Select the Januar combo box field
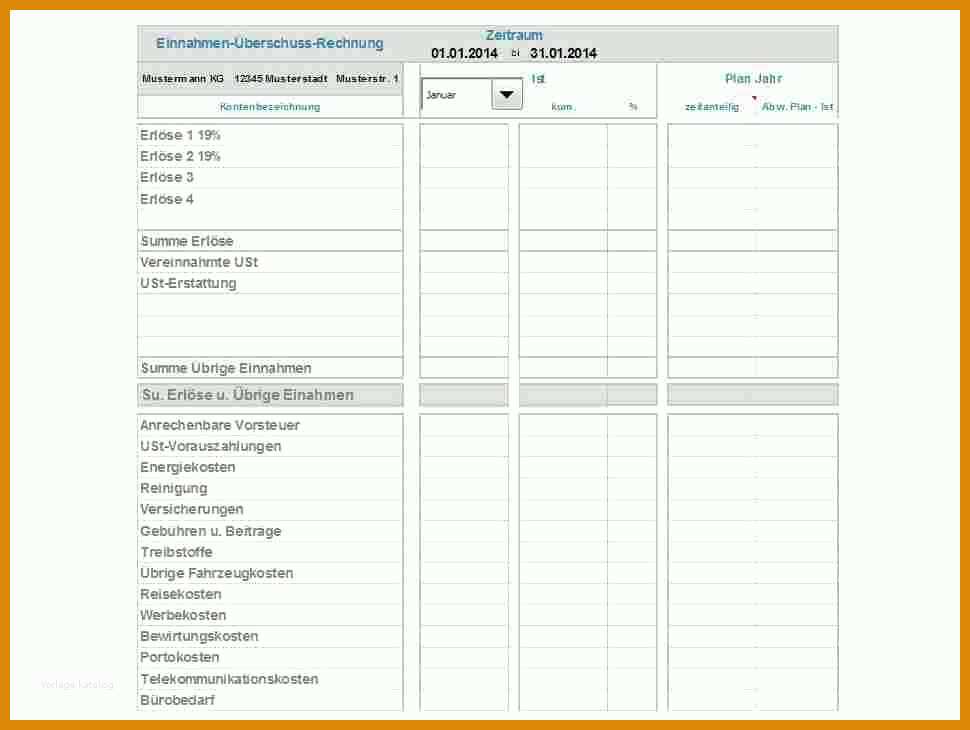This screenshot has width=970, height=730. [471, 95]
